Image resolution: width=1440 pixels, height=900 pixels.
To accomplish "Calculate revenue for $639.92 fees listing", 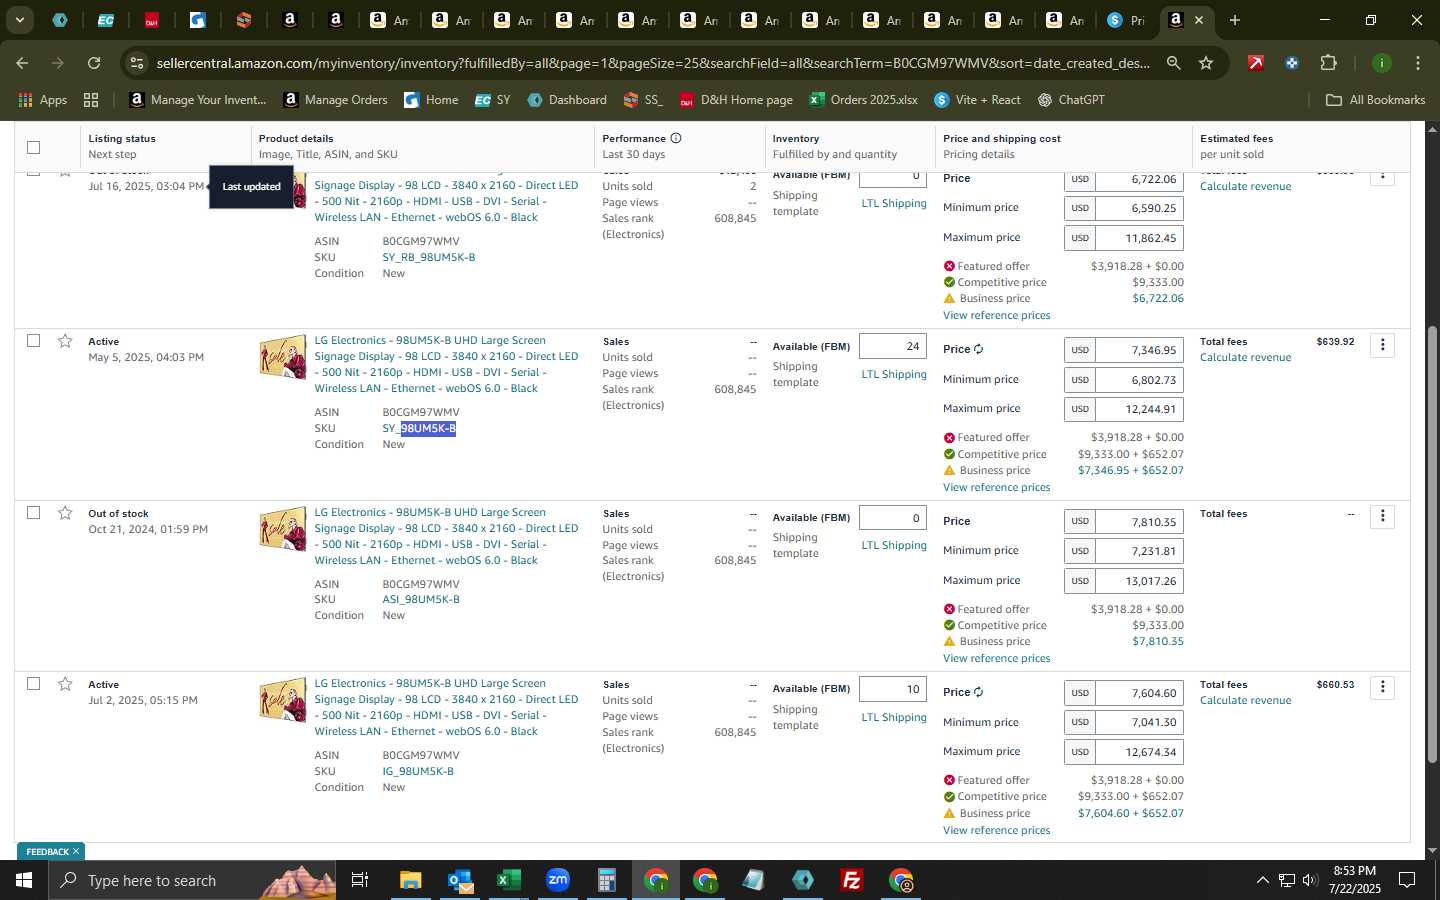I will tap(1245, 357).
